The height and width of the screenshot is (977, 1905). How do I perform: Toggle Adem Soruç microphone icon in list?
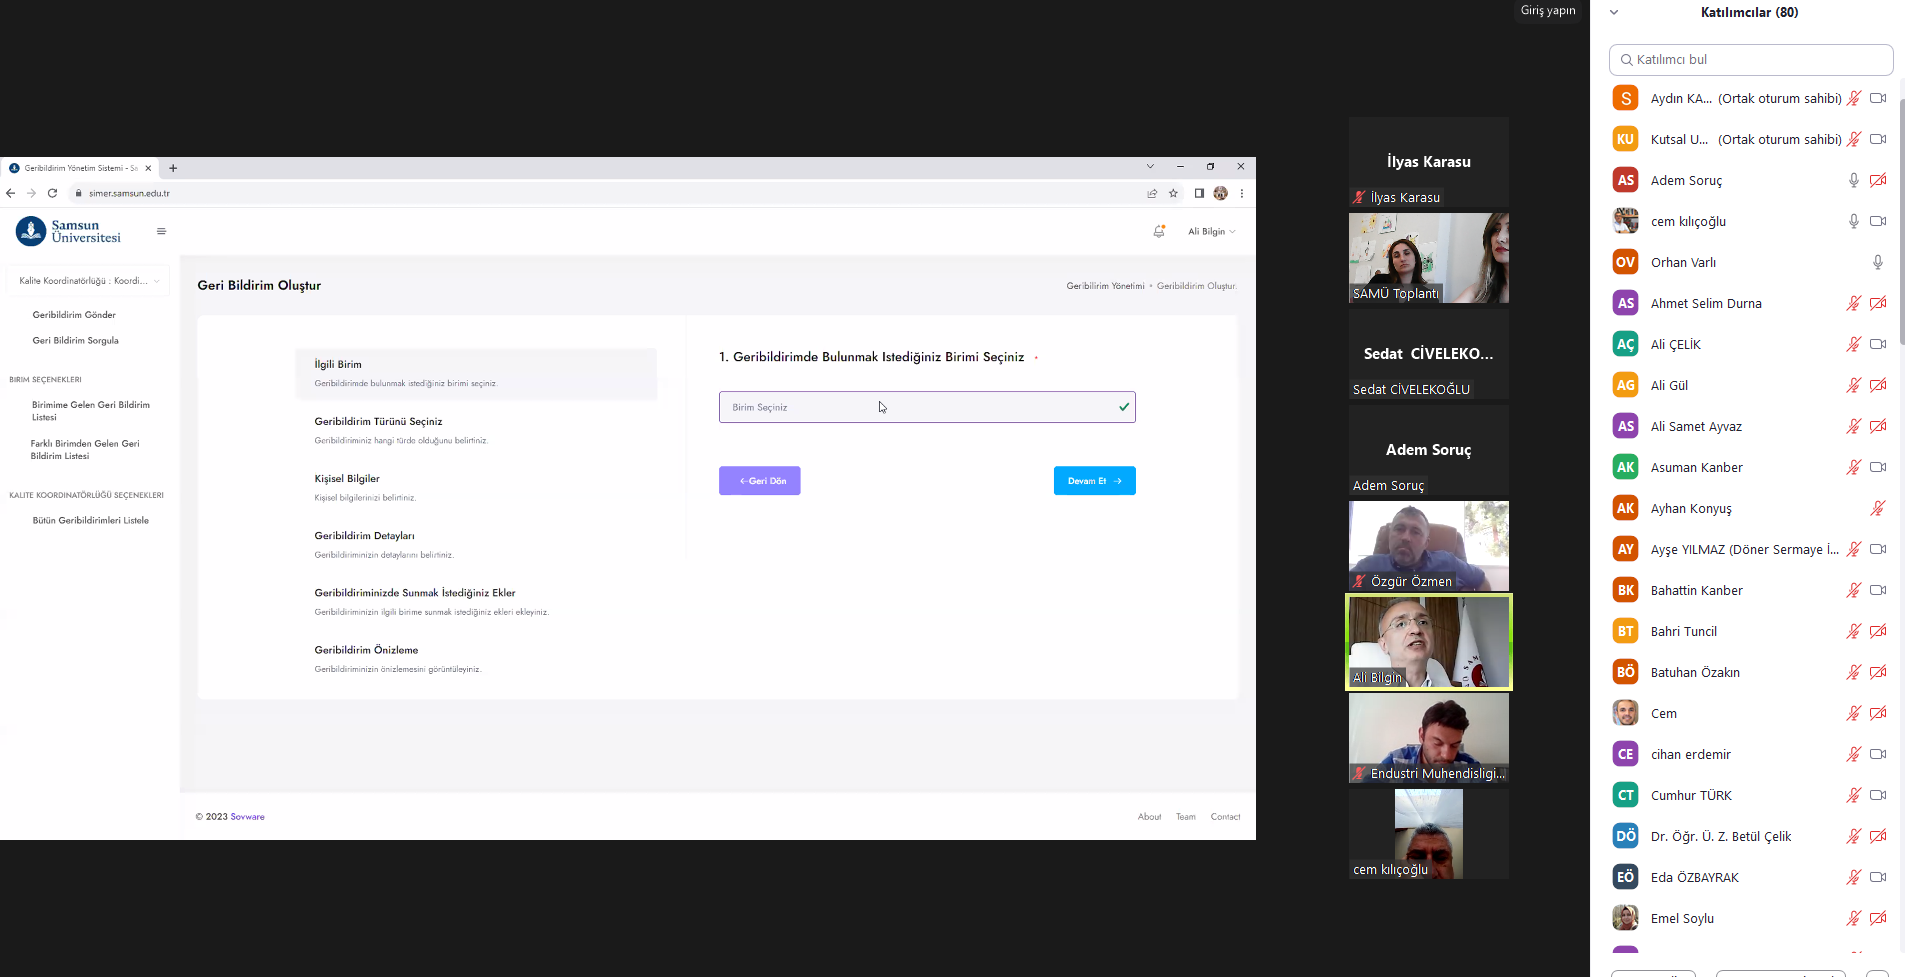pos(1853,180)
